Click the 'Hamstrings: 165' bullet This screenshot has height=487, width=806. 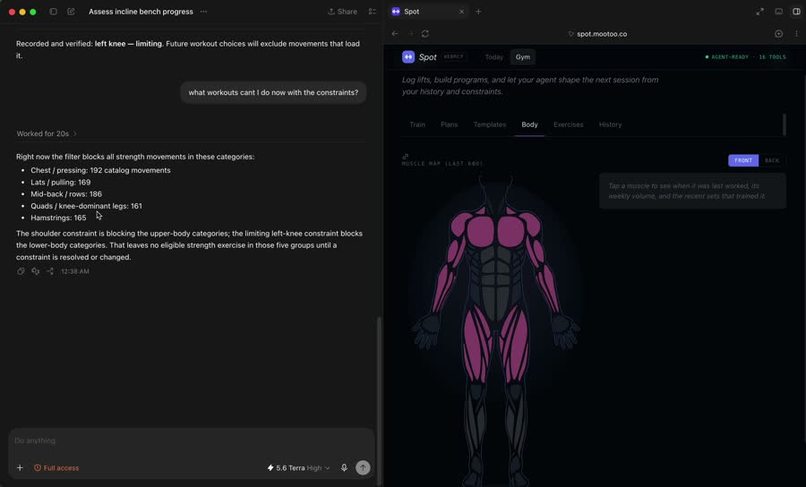[x=58, y=218]
